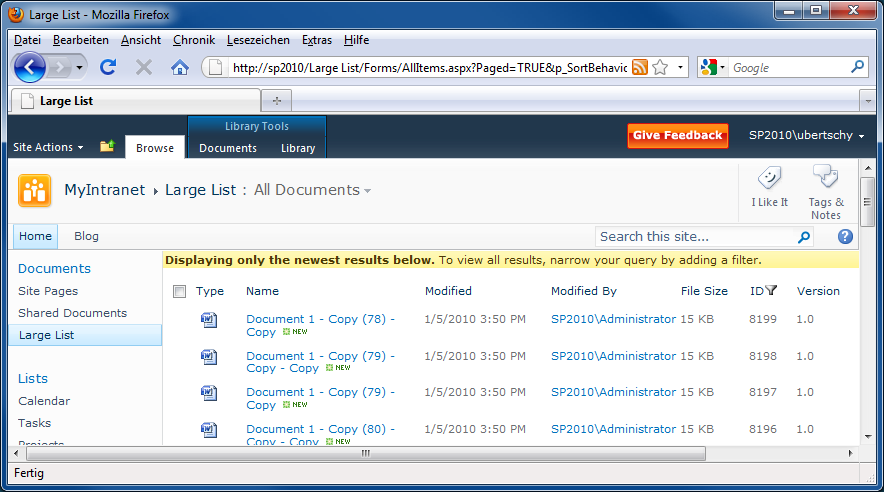
Task: Toggle the select-all checkbox in list header
Action: coord(179,292)
